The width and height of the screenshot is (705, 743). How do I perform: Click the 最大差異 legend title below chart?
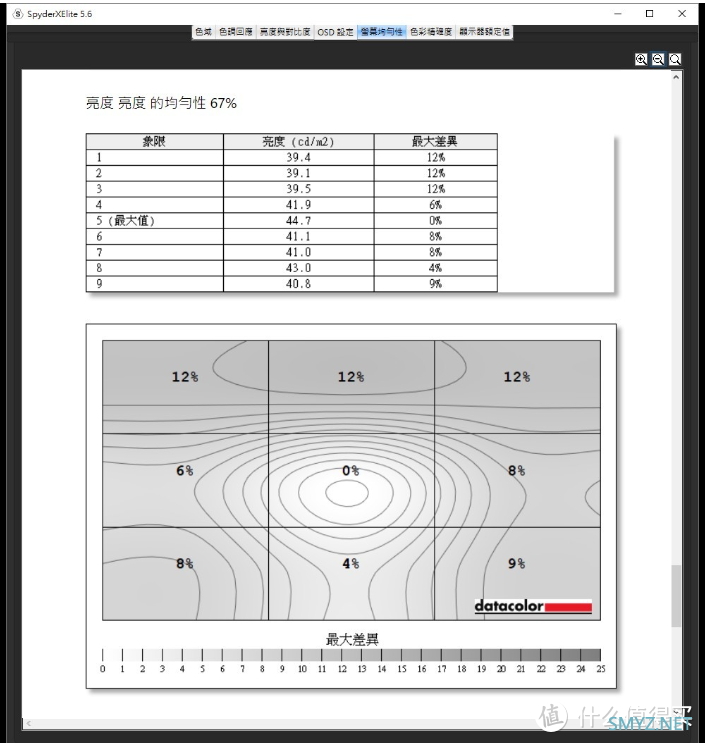coord(352,639)
